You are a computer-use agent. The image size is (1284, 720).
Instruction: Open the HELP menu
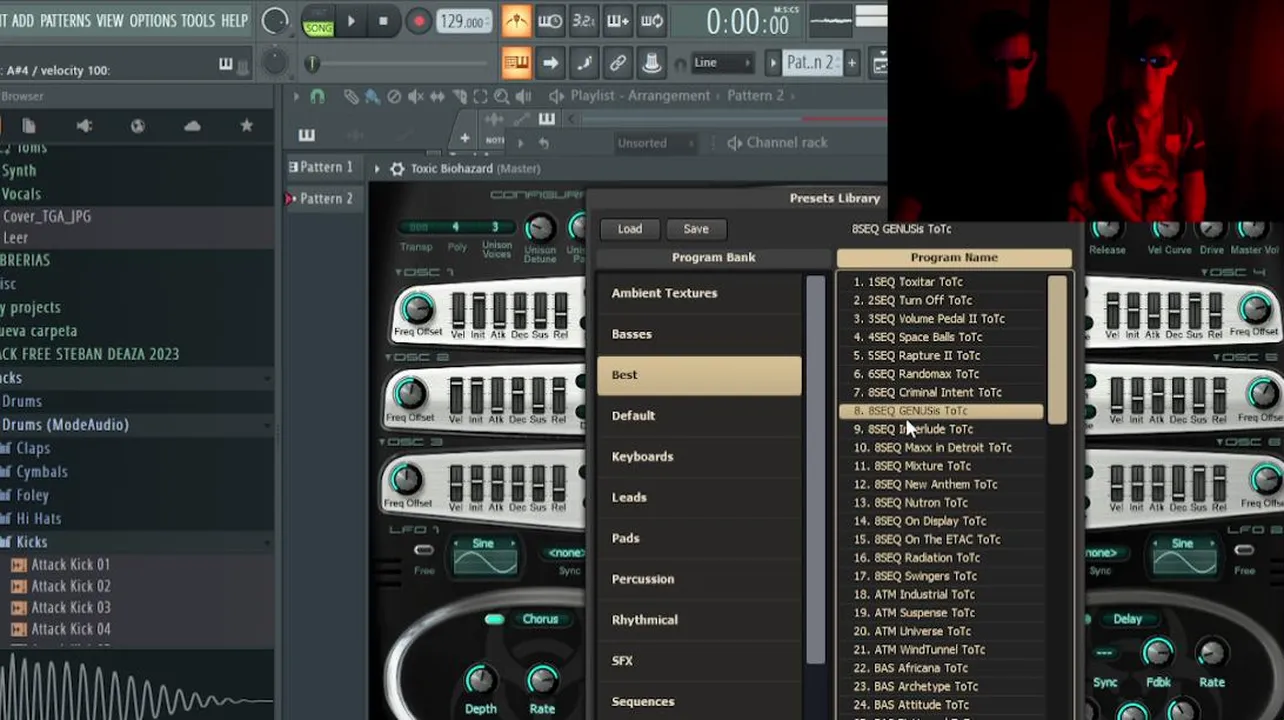pos(234,20)
